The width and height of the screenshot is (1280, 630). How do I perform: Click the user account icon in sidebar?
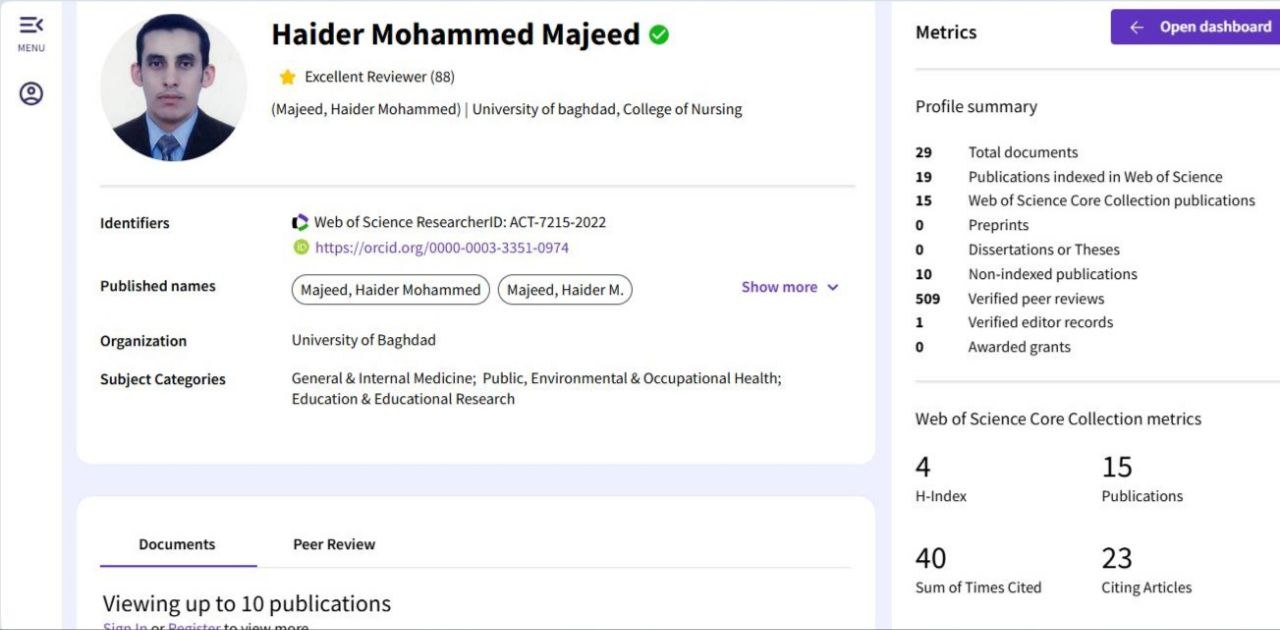(31, 94)
